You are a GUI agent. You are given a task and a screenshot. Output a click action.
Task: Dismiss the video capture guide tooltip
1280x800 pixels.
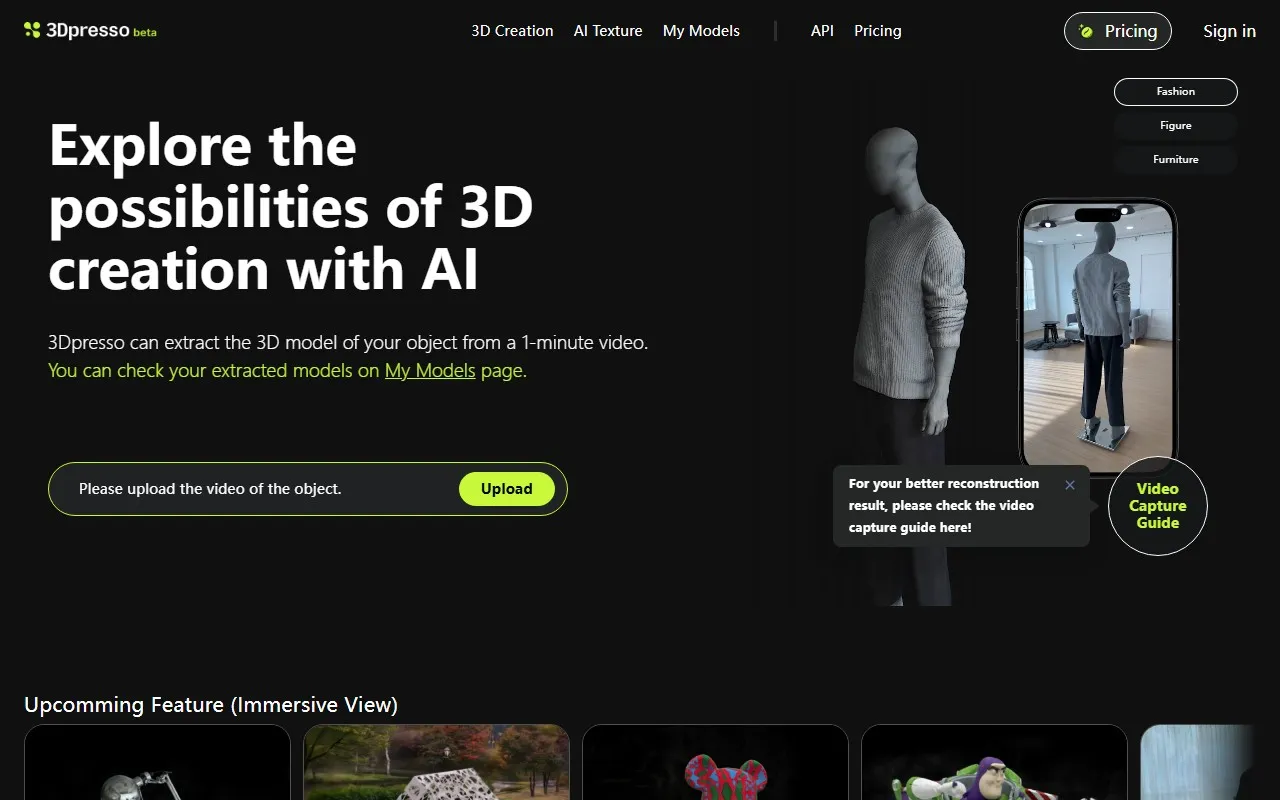(1070, 485)
